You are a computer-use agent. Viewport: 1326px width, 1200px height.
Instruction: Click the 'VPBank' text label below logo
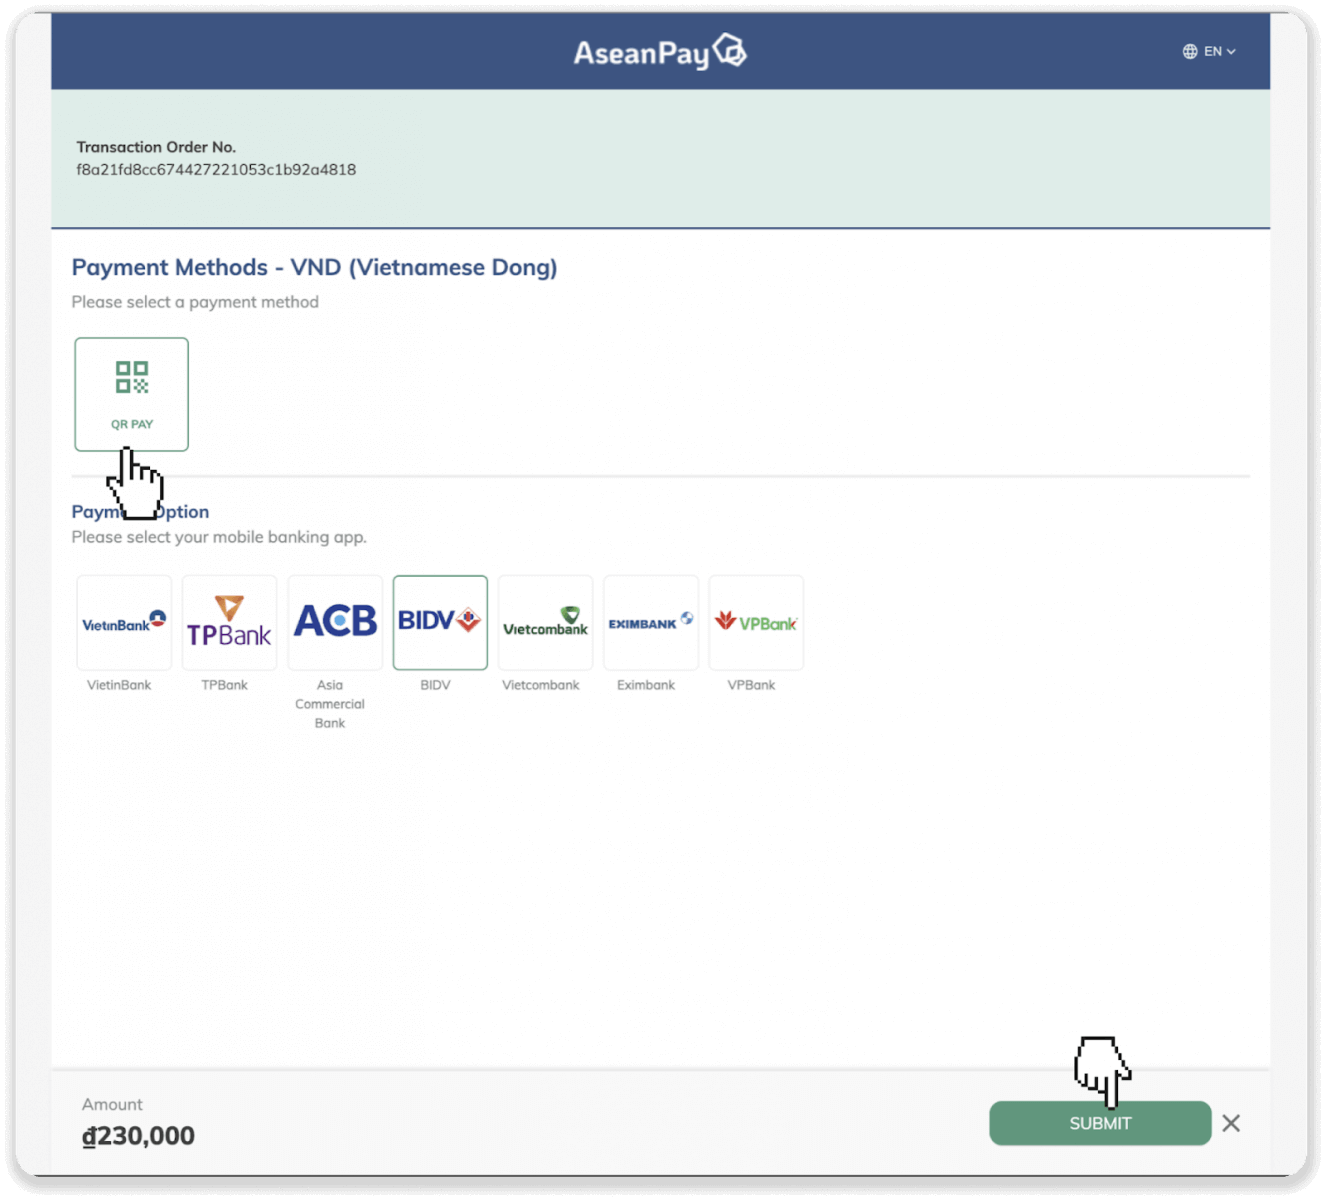click(751, 685)
